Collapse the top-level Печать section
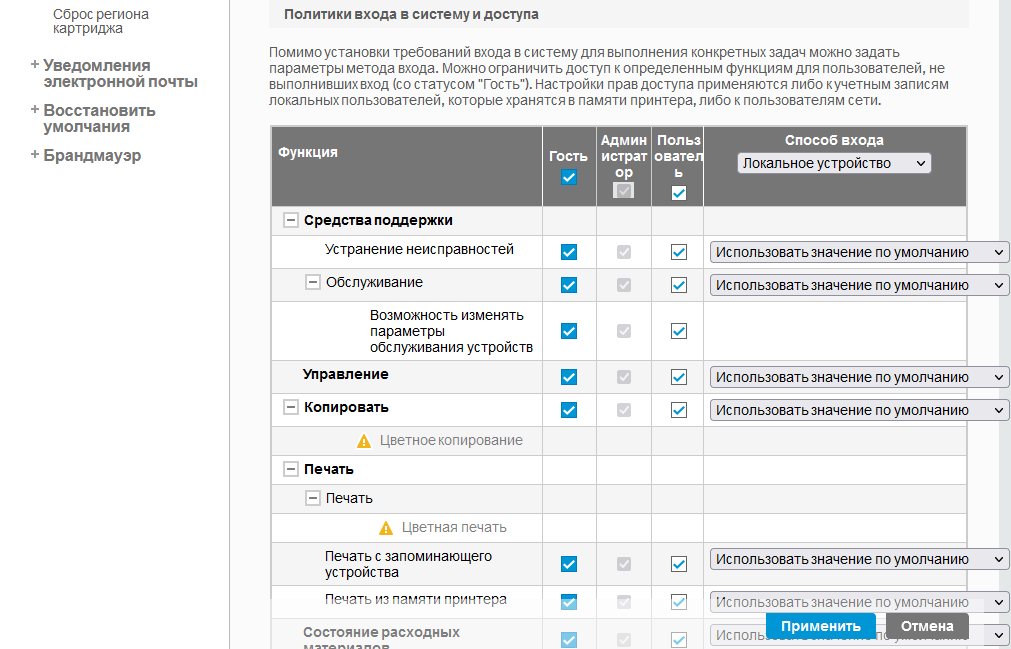1011x649 pixels. [291, 469]
